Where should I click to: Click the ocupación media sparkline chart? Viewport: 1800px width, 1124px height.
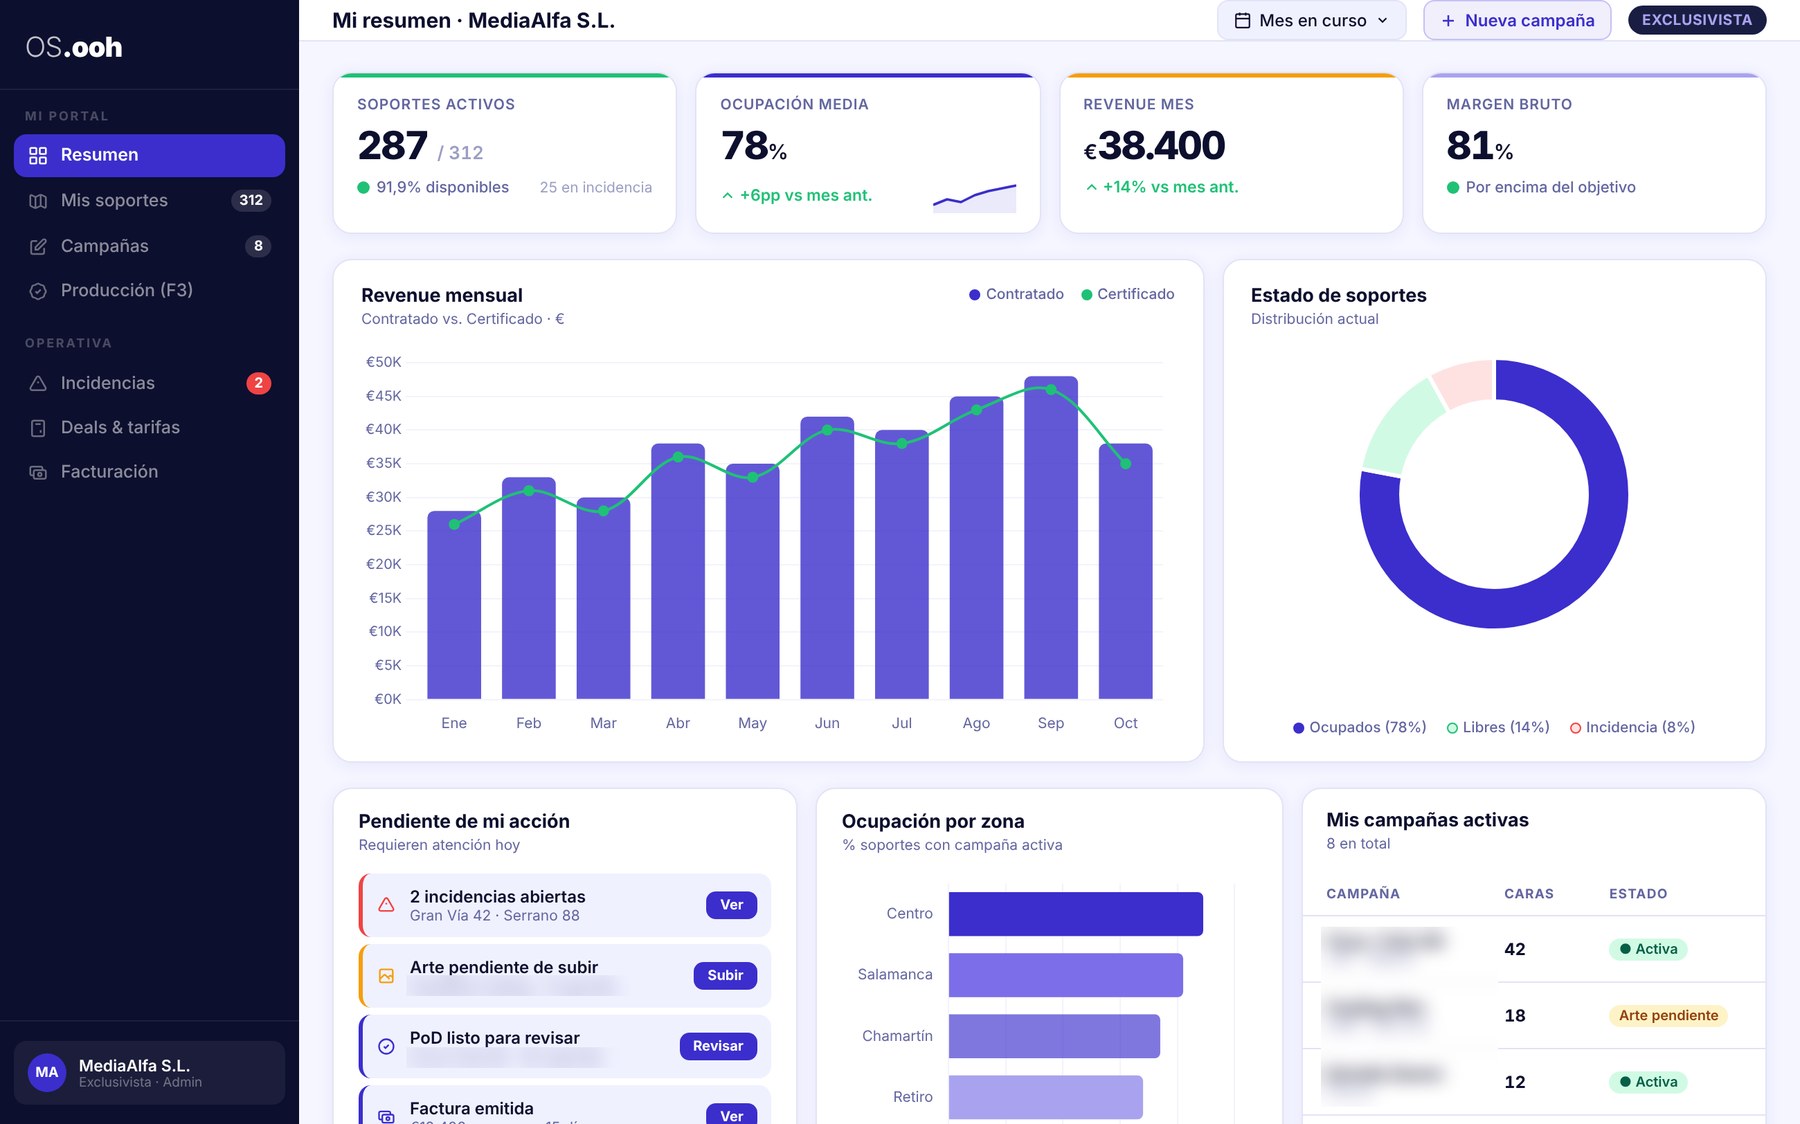[974, 197]
